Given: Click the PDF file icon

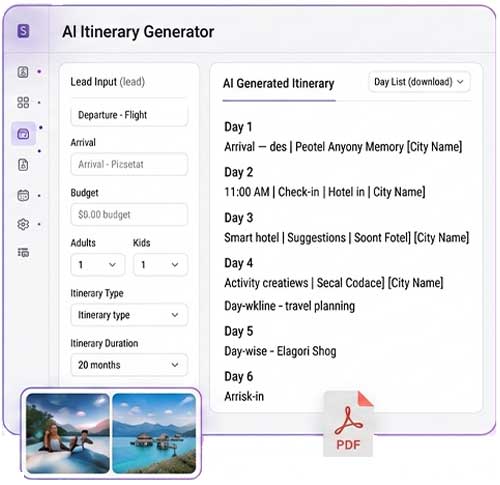Looking at the screenshot, I should point(348,423).
